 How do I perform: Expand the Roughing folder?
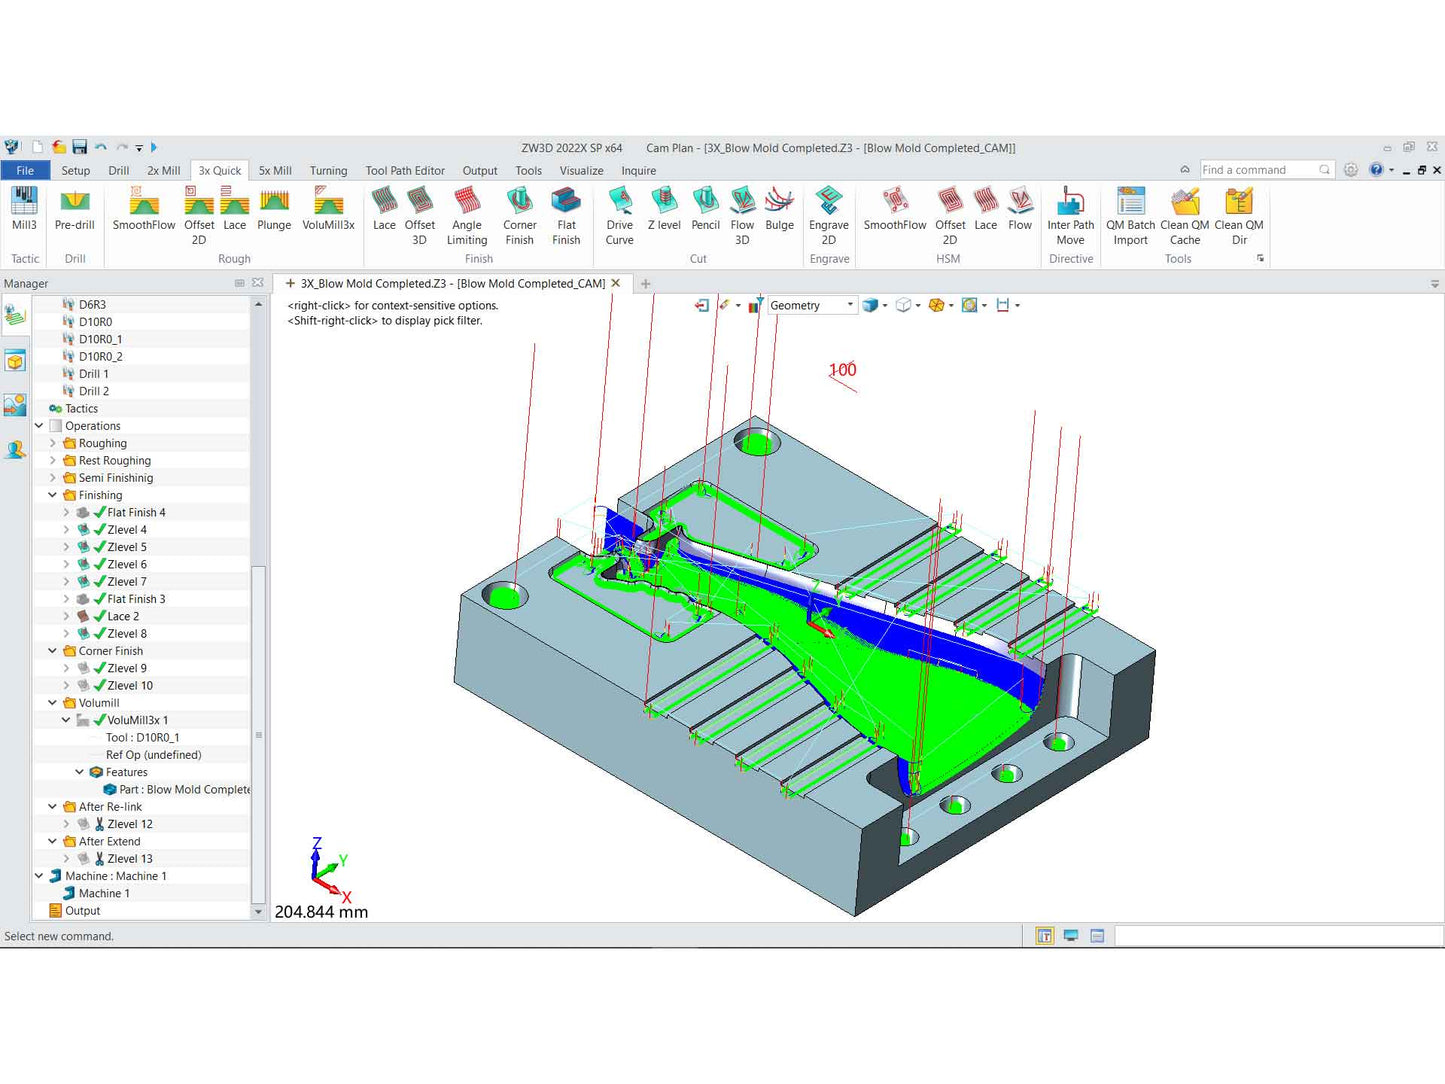point(53,444)
